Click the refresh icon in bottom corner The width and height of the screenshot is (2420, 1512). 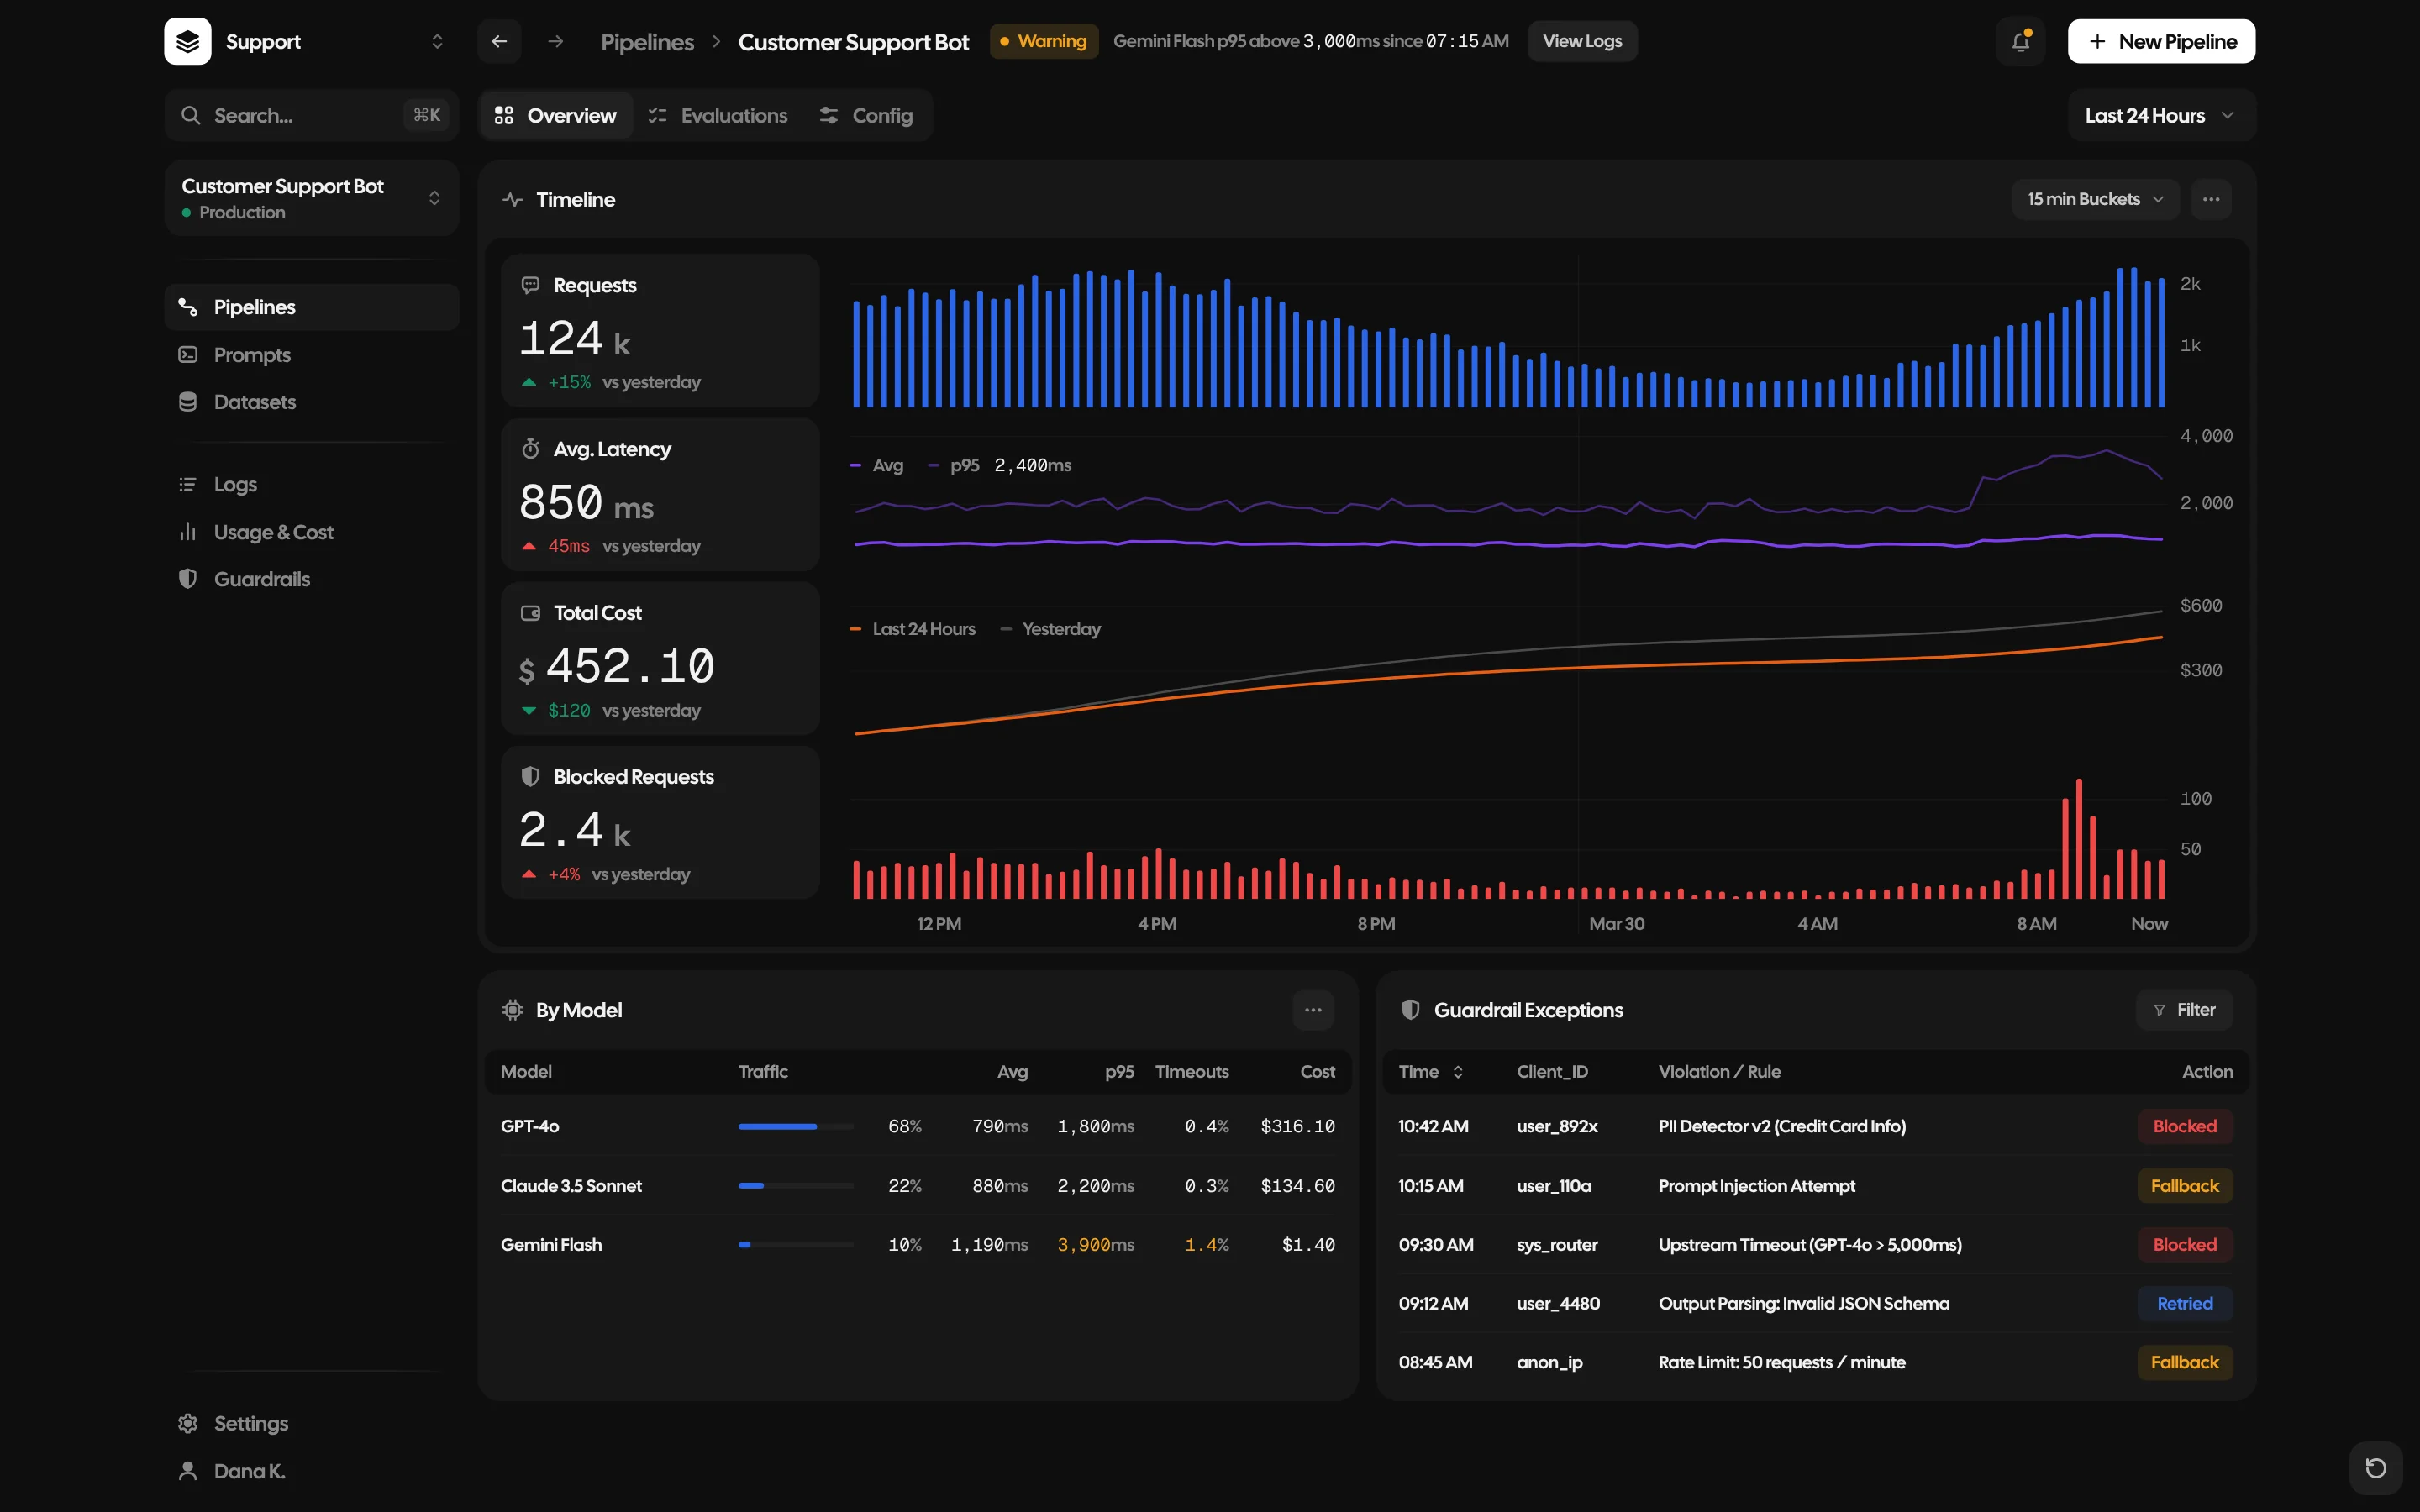click(2376, 1468)
